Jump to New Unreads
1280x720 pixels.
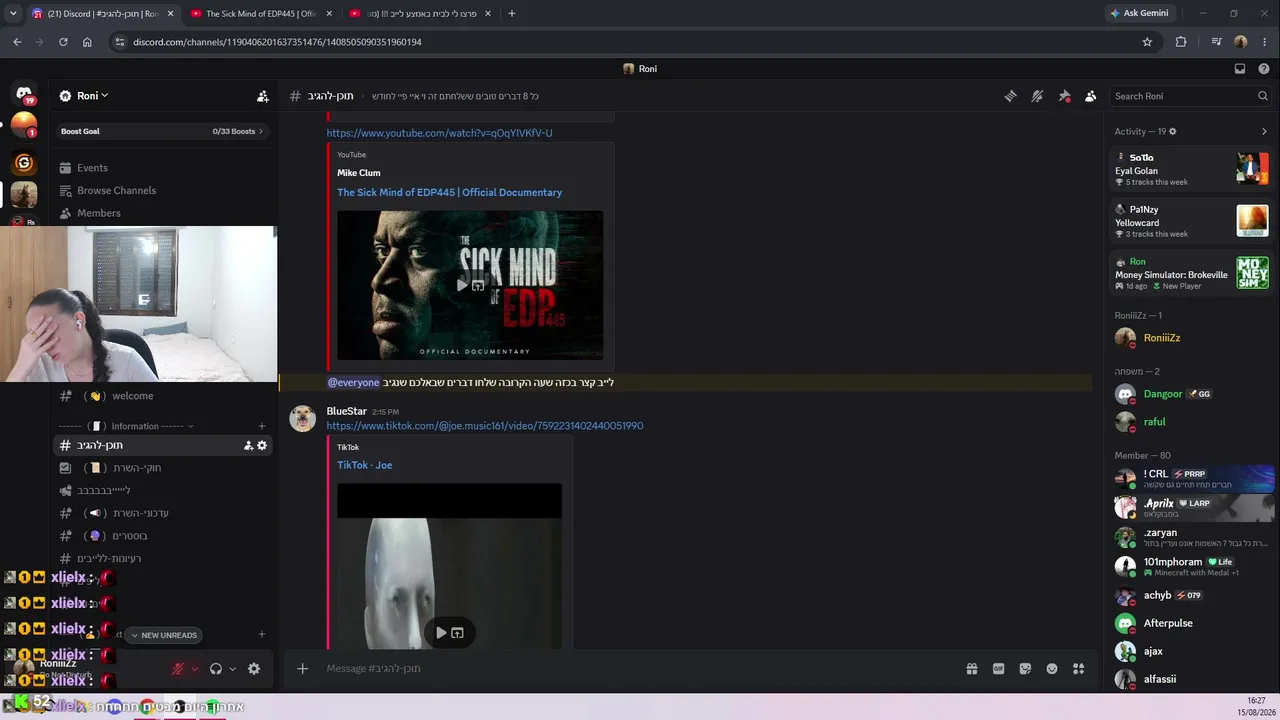click(164, 635)
